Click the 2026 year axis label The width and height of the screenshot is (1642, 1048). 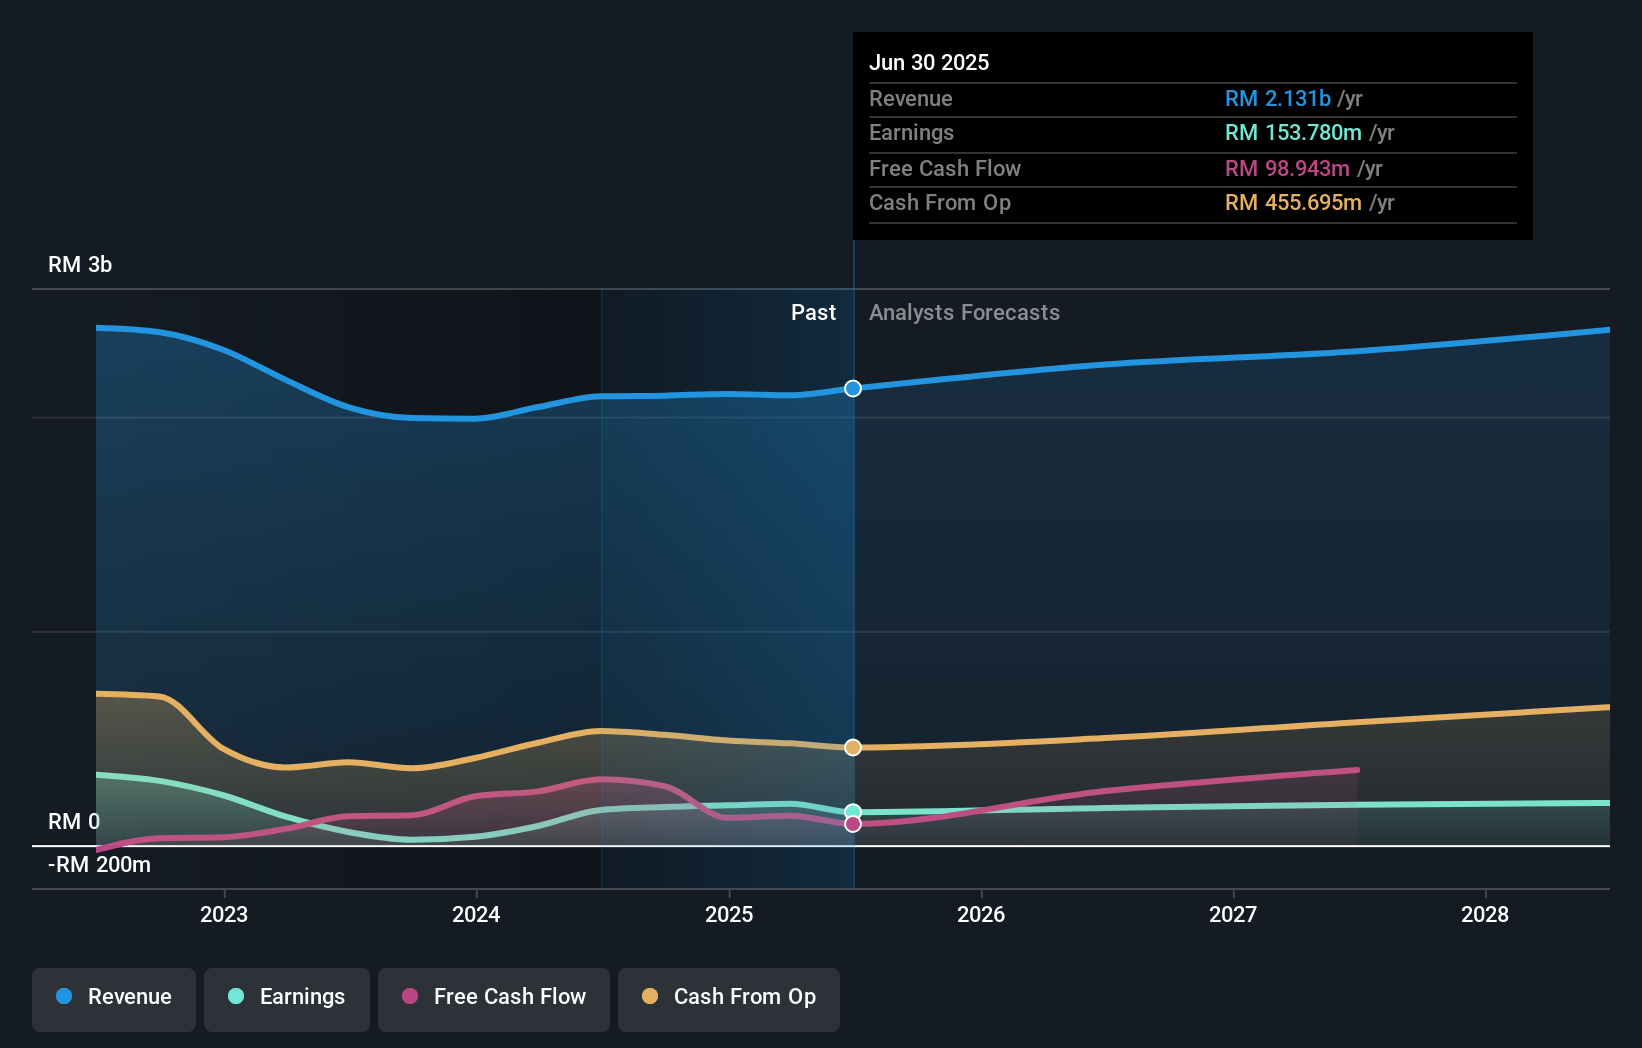coord(982,914)
